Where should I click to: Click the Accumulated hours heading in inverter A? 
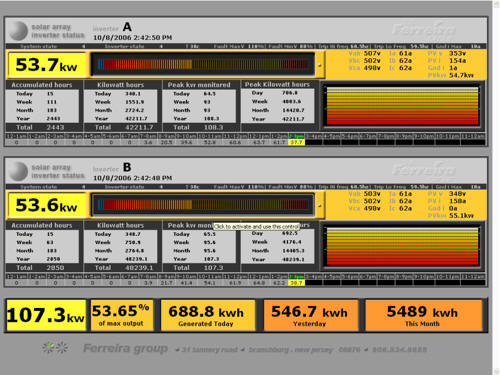(42, 85)
